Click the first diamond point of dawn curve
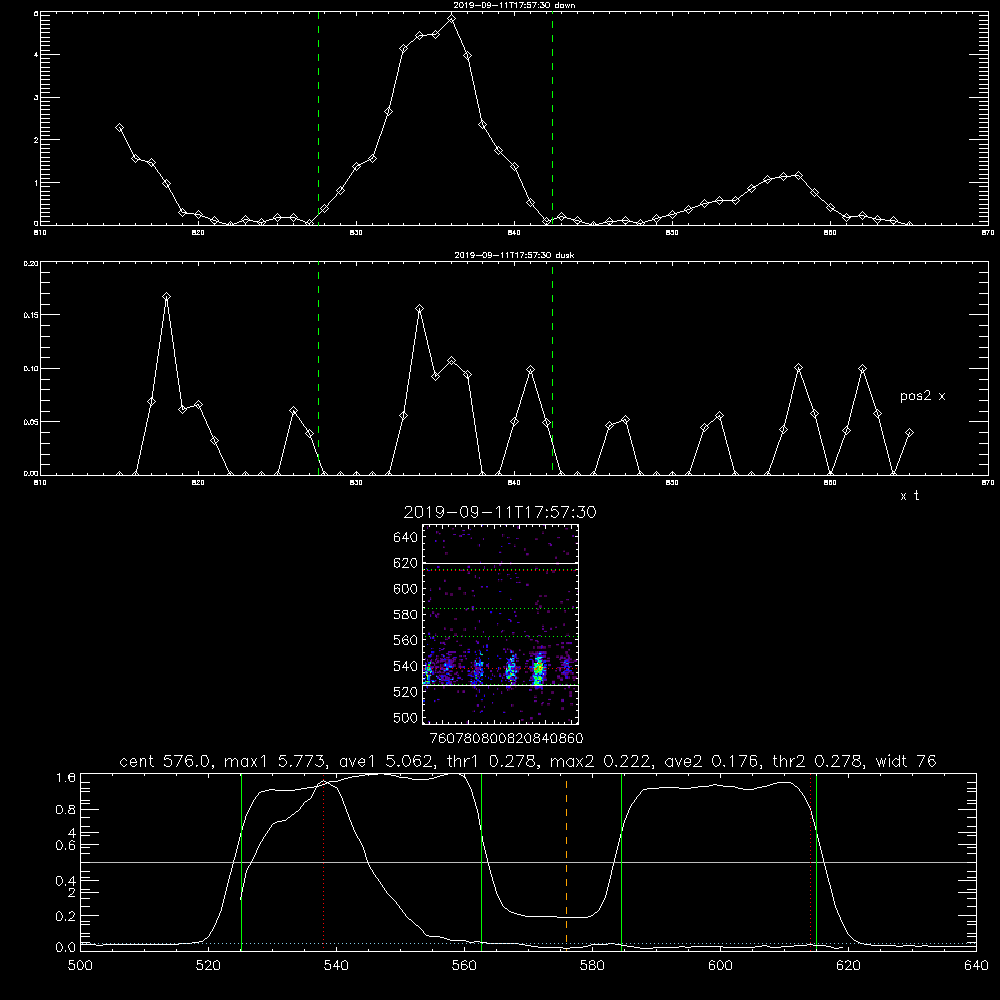The width and height of the screenshot is (1000, 1000). (x=119, y=128)
